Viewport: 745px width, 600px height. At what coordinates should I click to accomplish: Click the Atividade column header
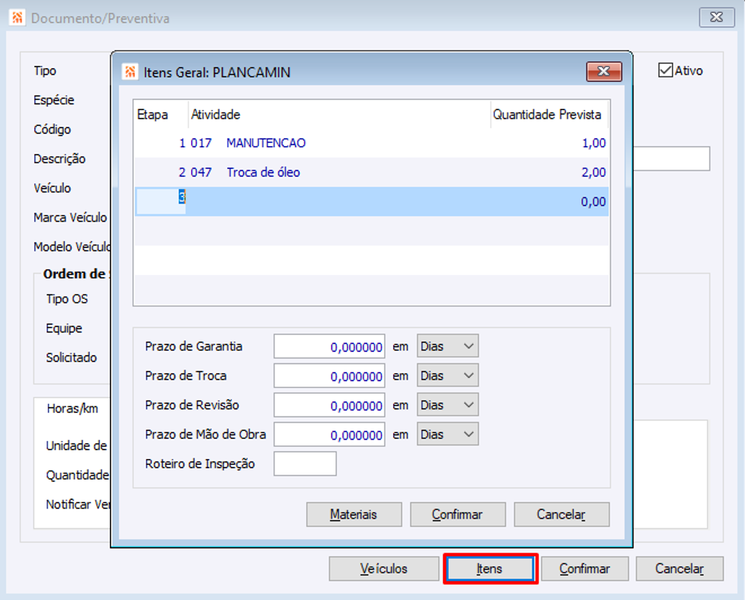(x=339, y=114)
